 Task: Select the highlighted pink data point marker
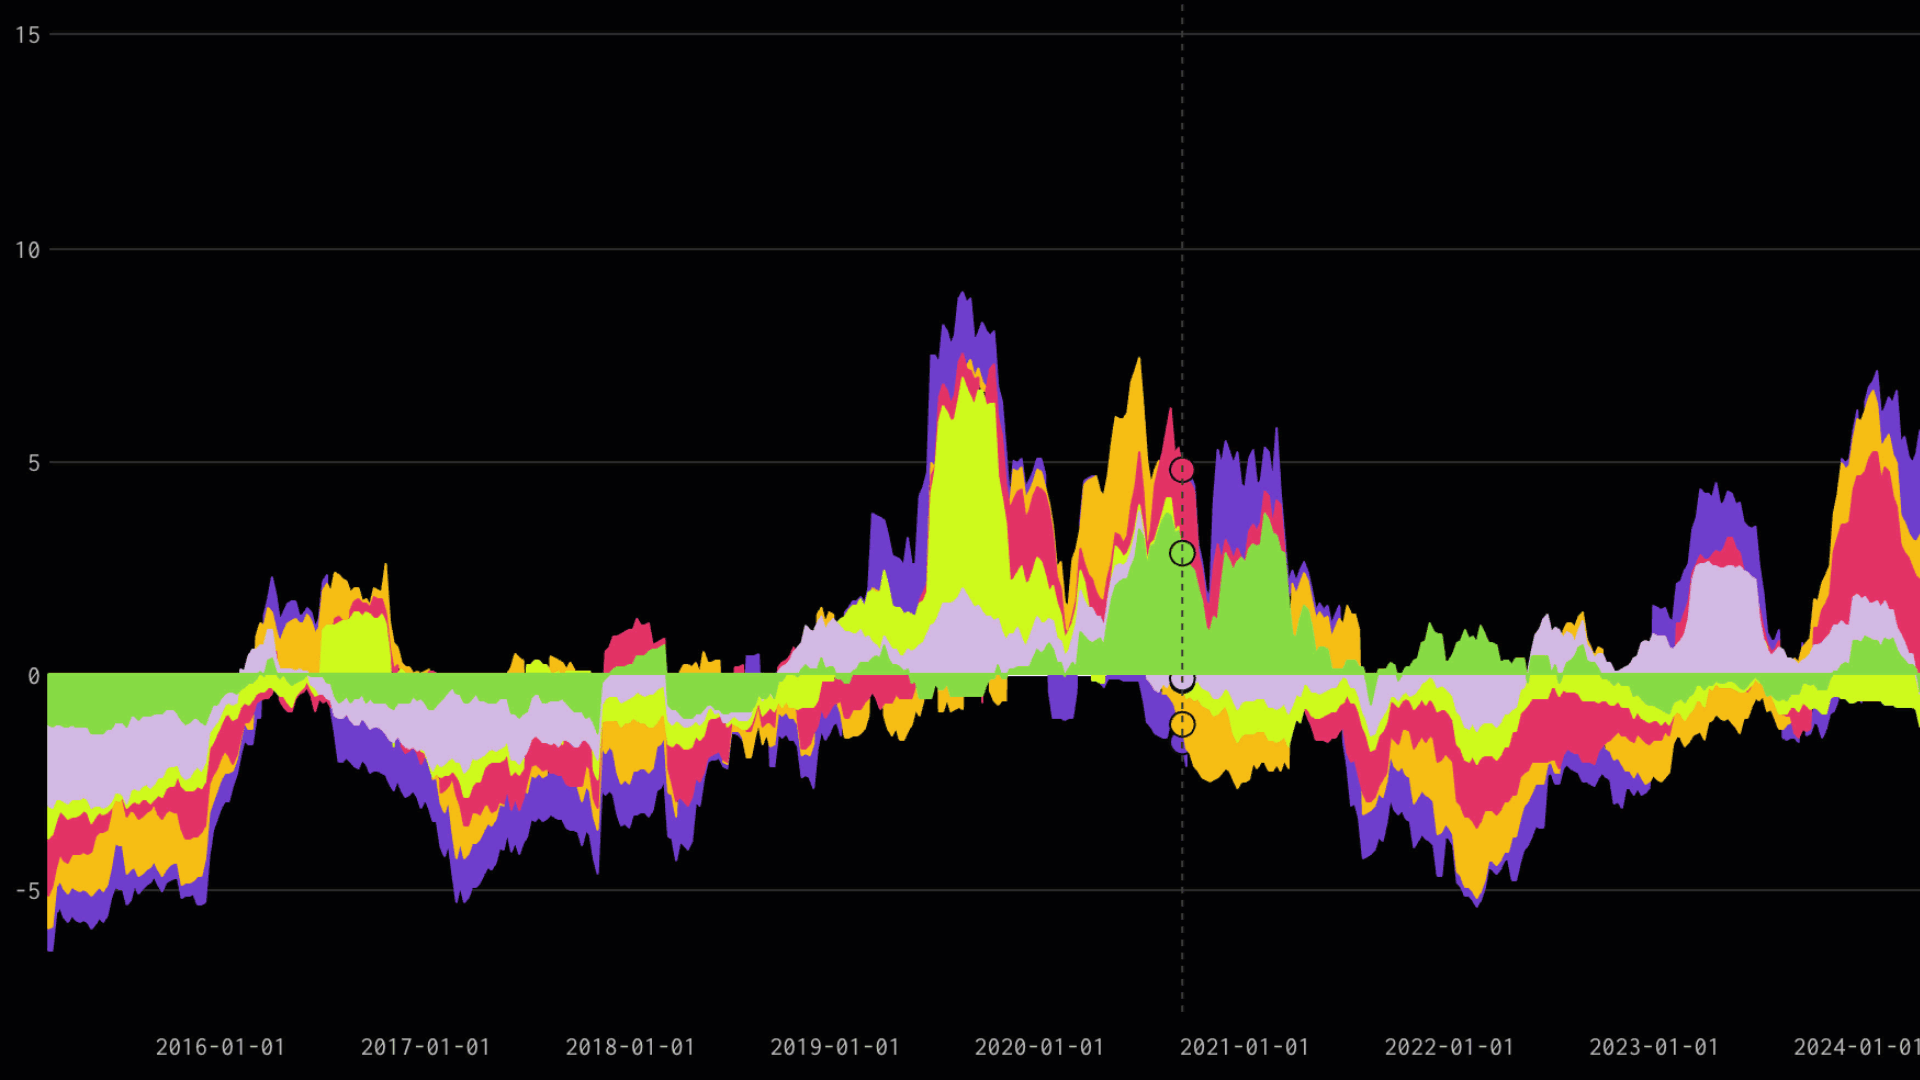click(x=1183, y=468)
